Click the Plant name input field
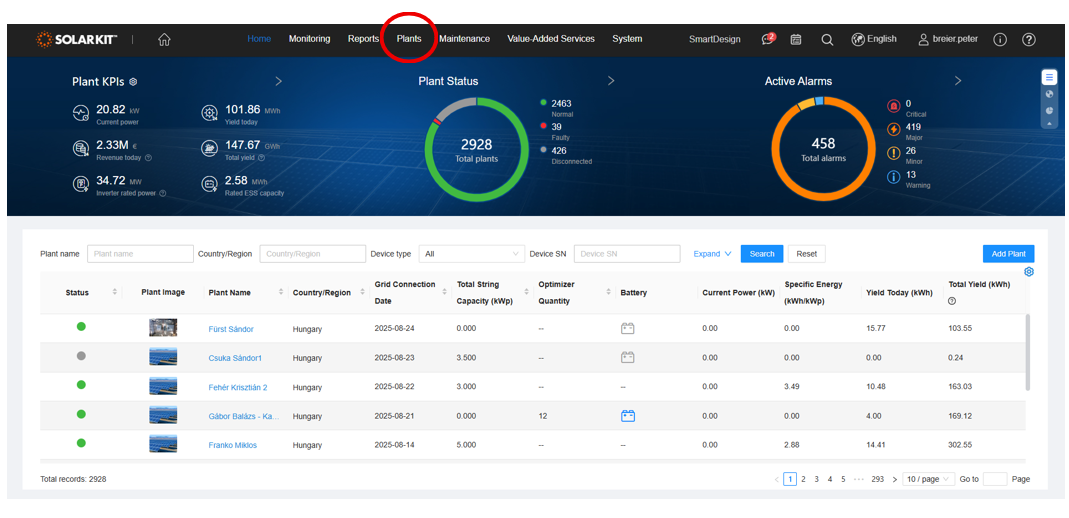Screen dimensions: 1069x518 coord(140,254)
